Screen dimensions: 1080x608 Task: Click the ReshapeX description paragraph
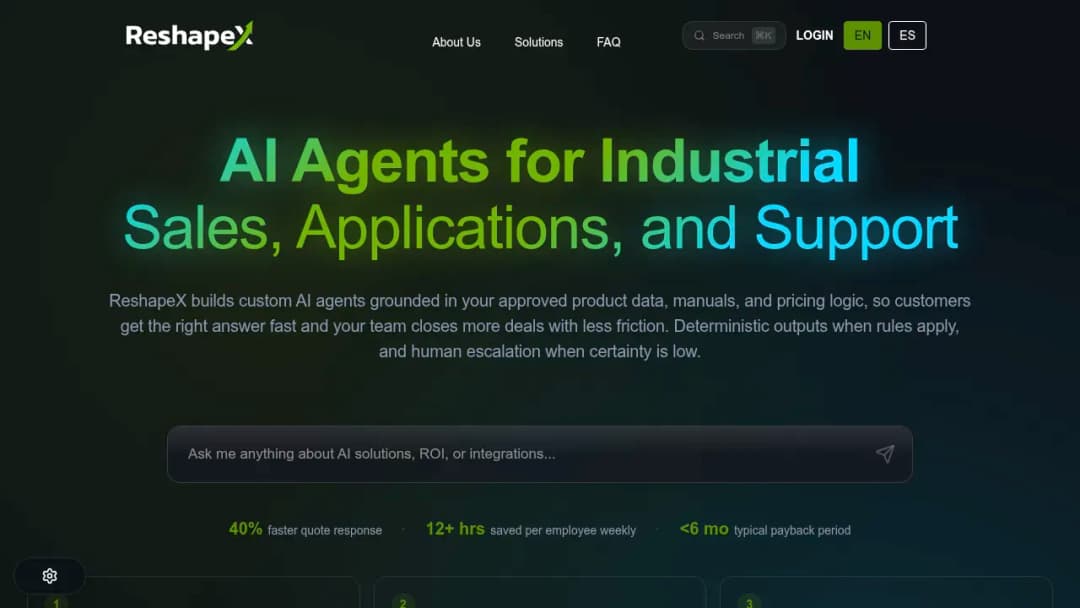pyautogui.click(x=539, y=326)
